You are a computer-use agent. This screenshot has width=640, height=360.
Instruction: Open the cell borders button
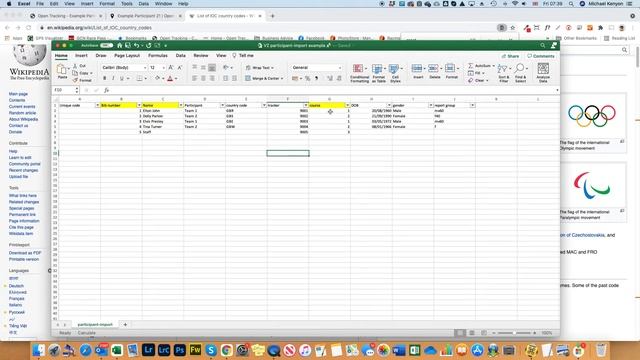tap(139, 78)
